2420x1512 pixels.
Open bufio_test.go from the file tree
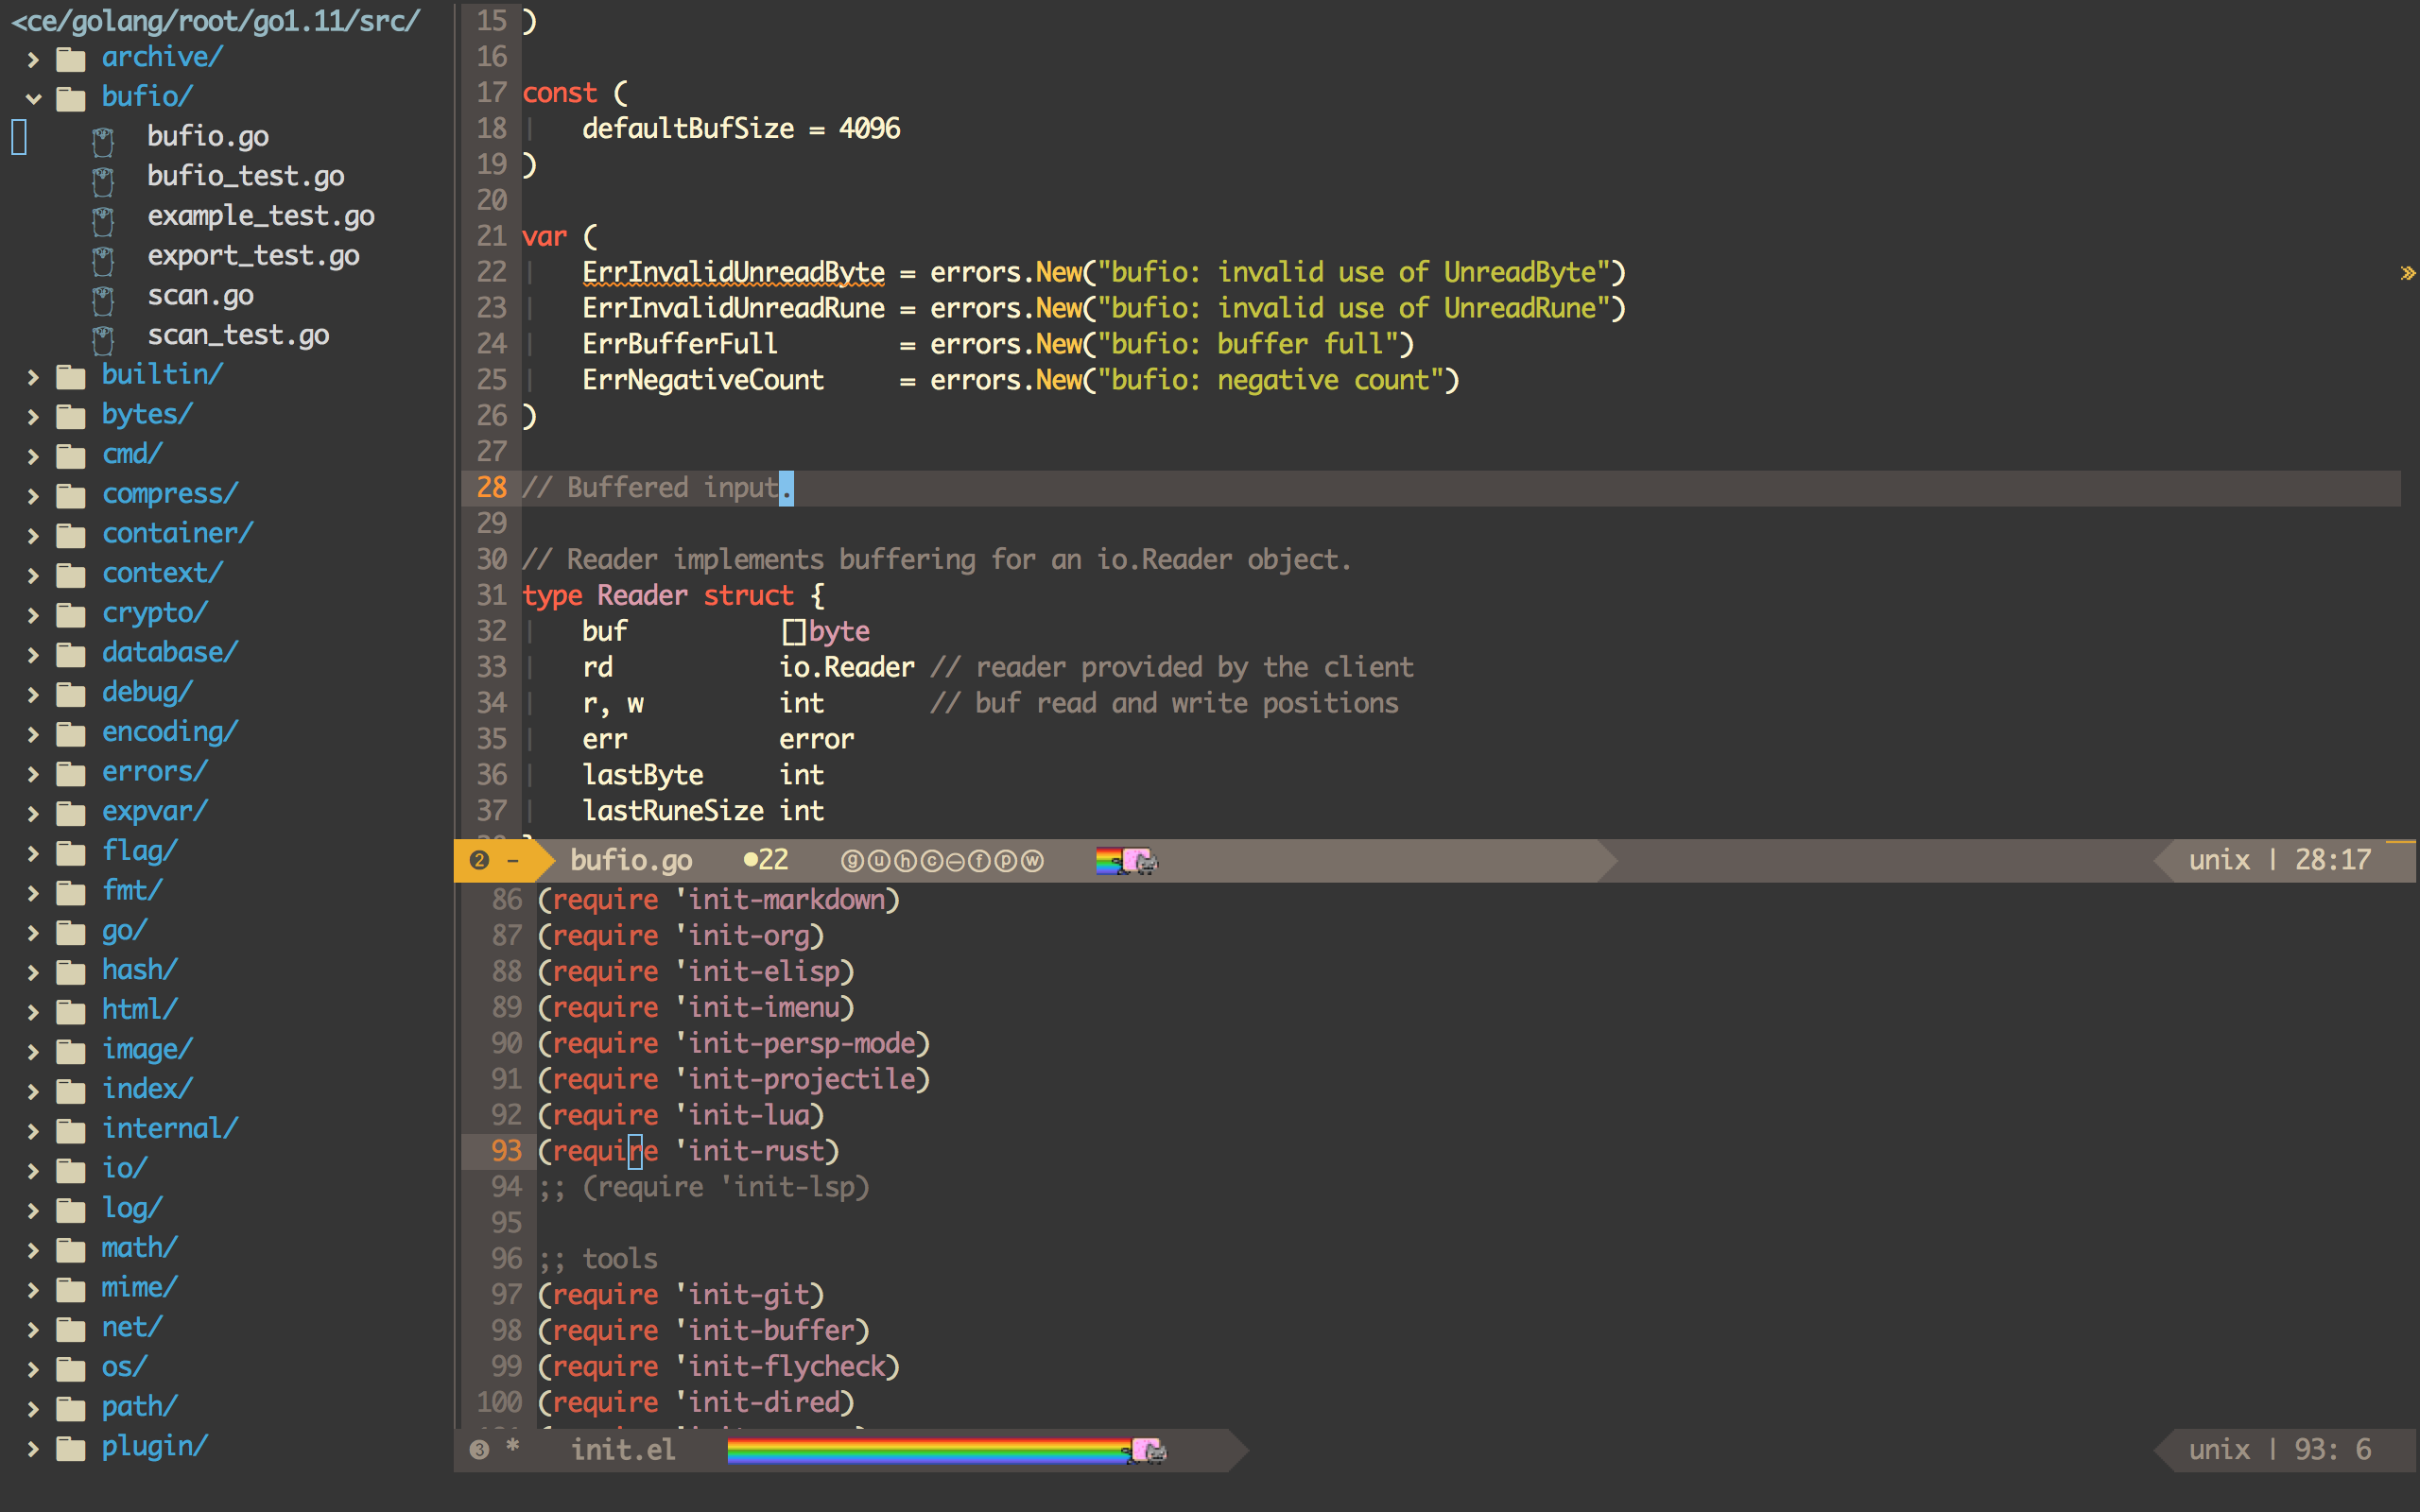click(x=245, y=176)
